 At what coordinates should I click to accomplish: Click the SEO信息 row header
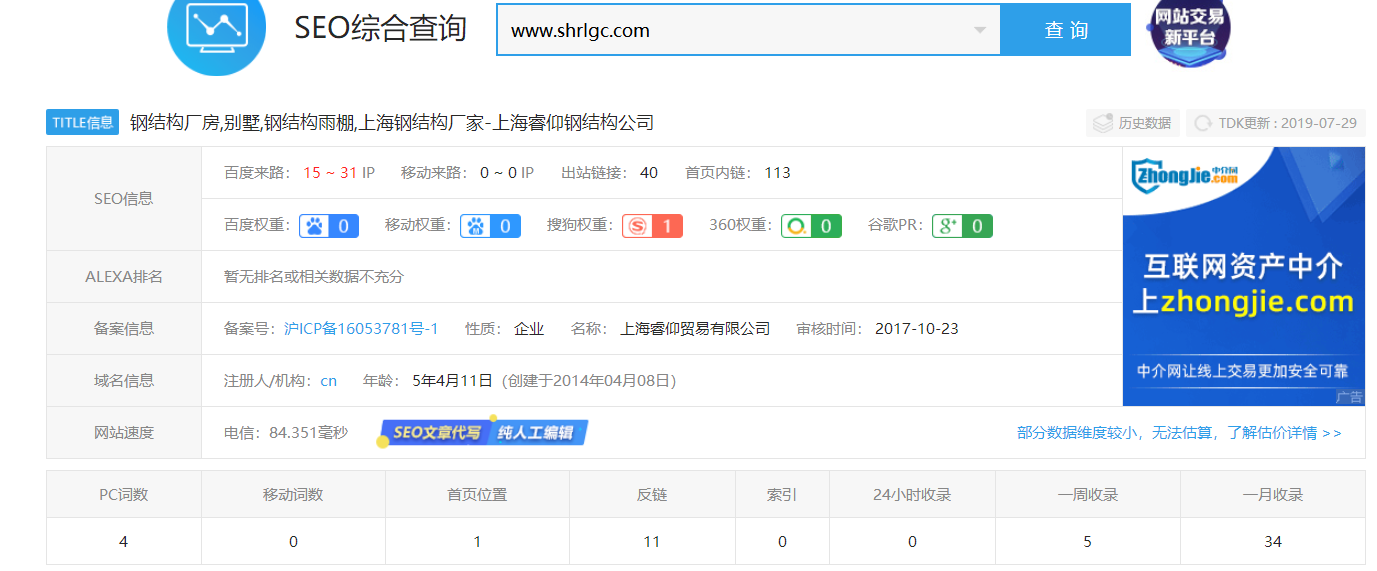pyautogui.click(x=124, y=198)
